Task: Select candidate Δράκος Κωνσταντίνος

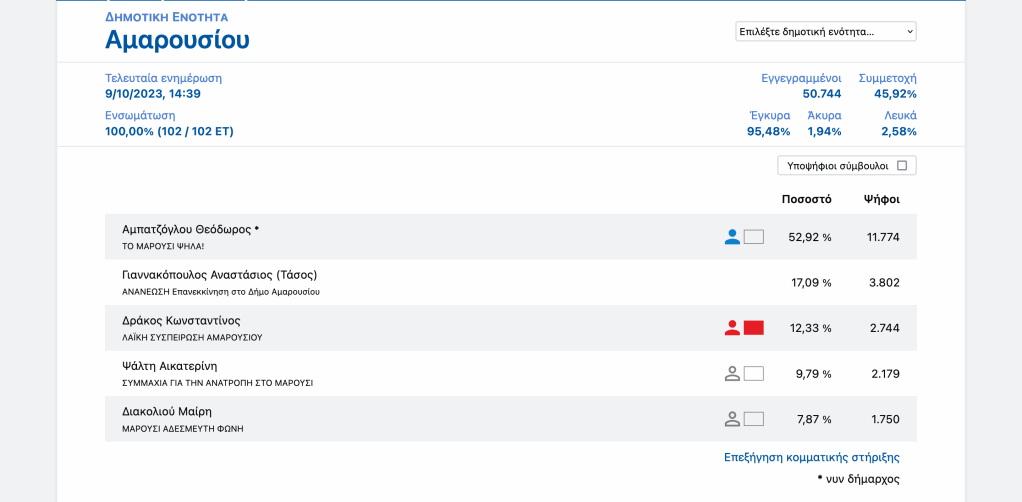Action: [181, 321]
